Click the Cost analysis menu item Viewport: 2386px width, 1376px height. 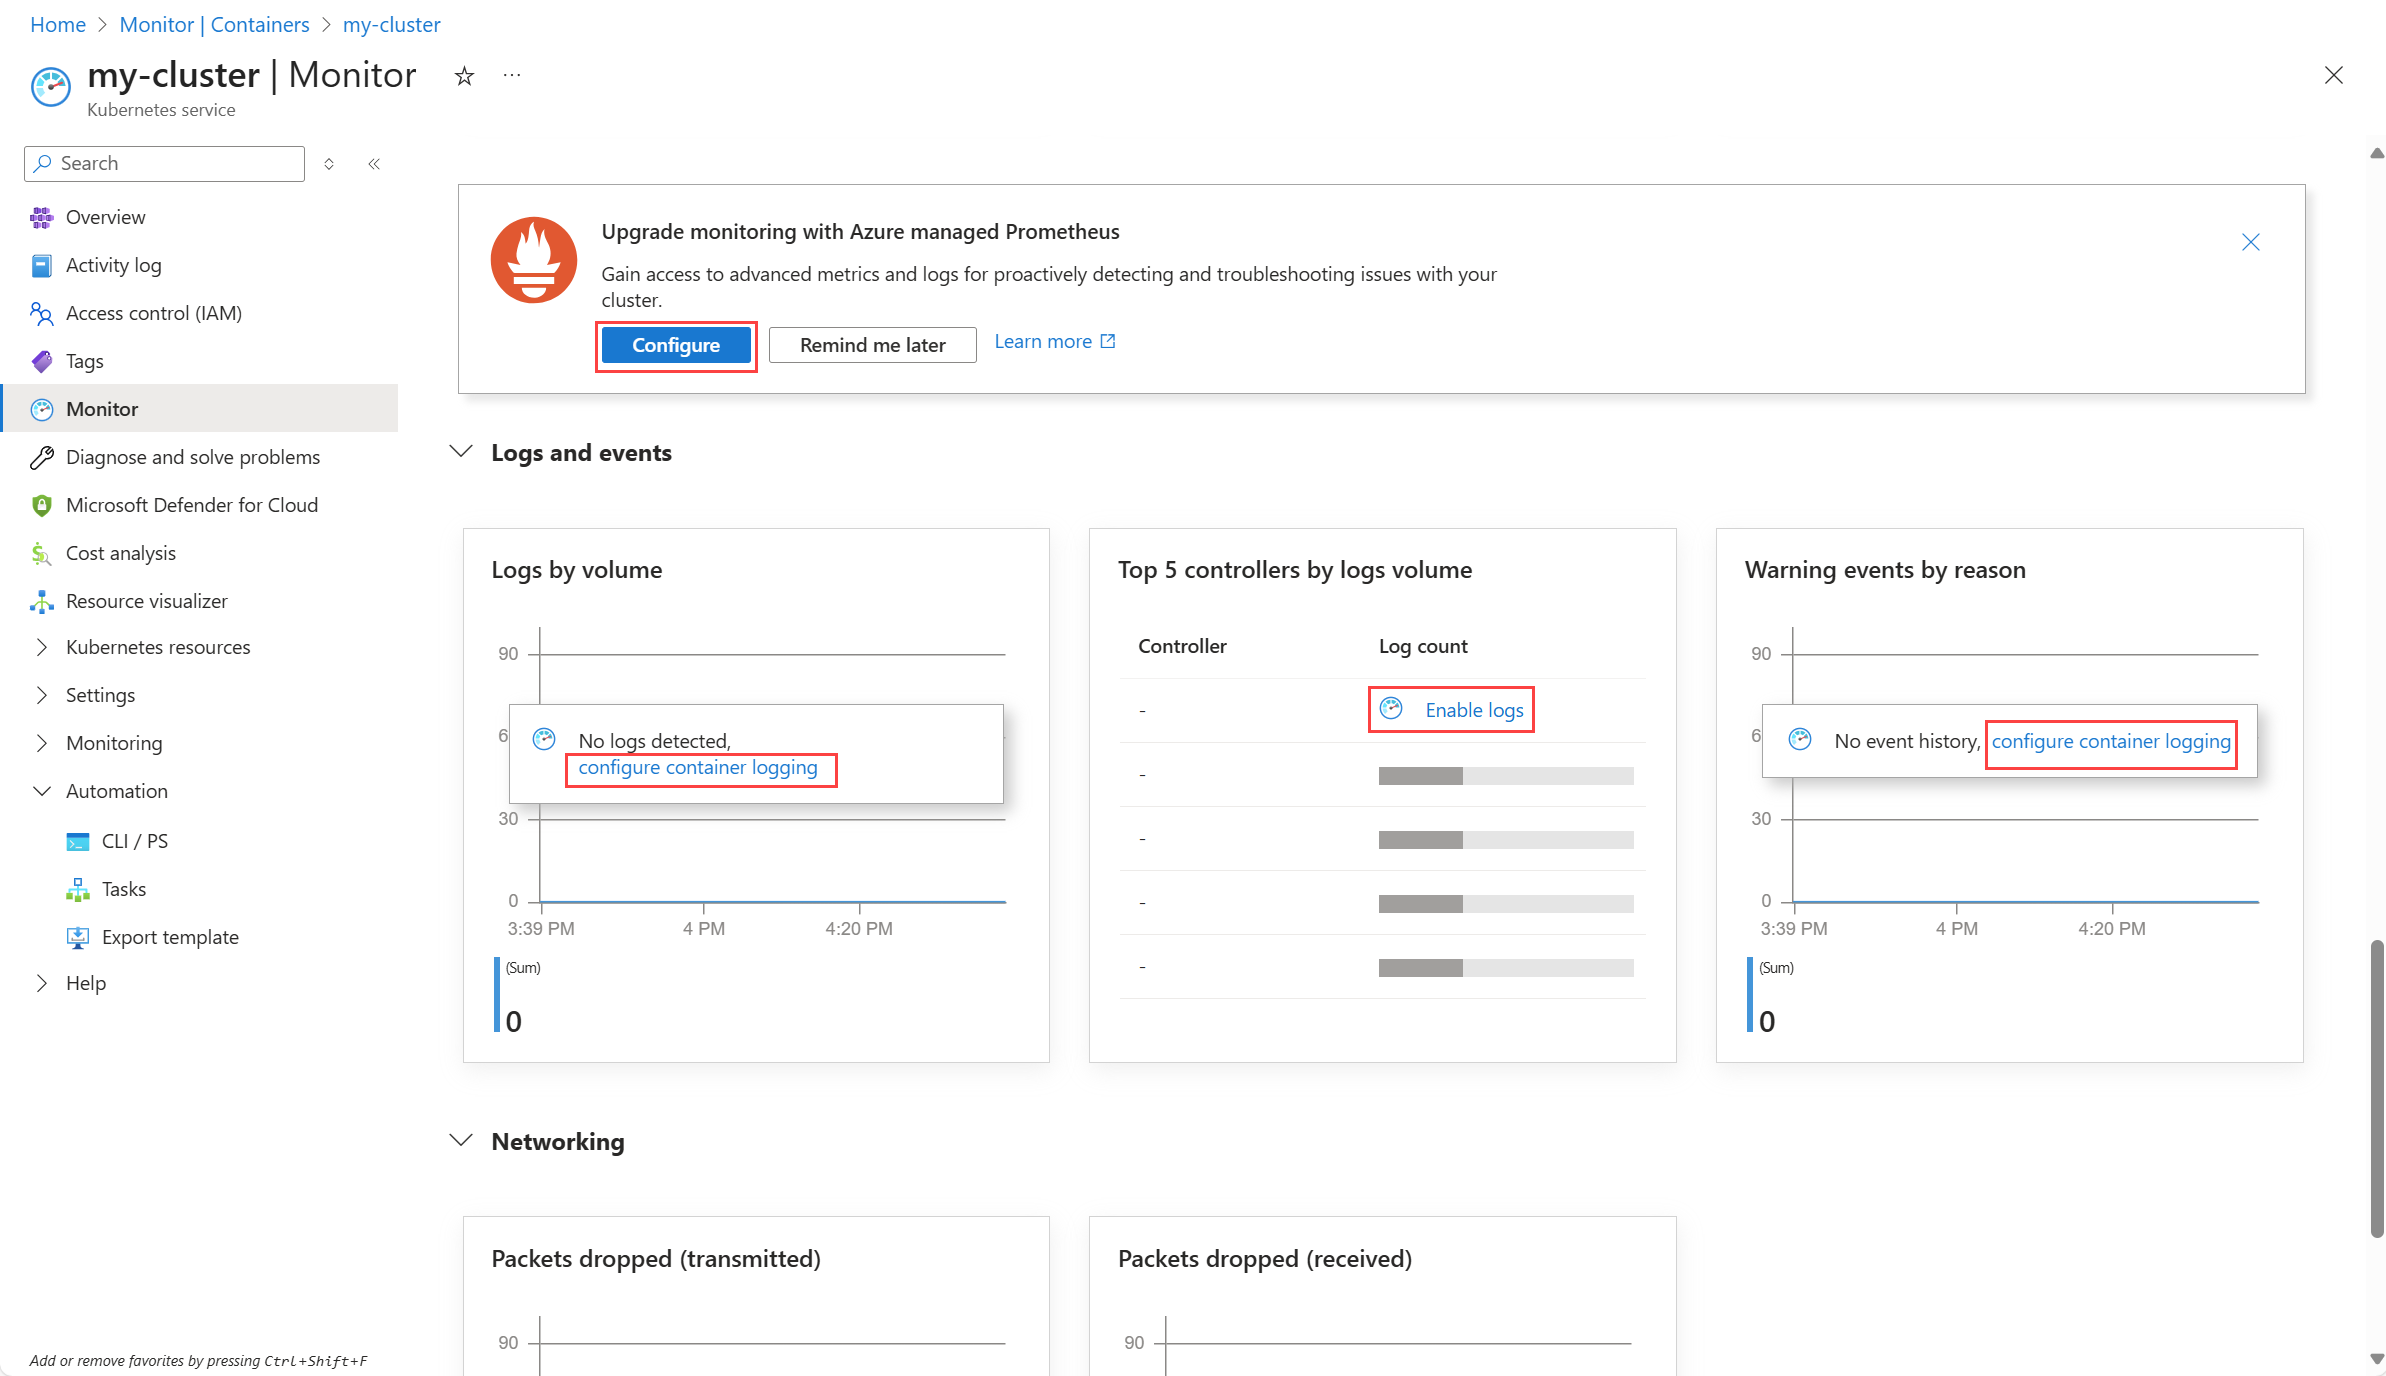pos(120,553)
